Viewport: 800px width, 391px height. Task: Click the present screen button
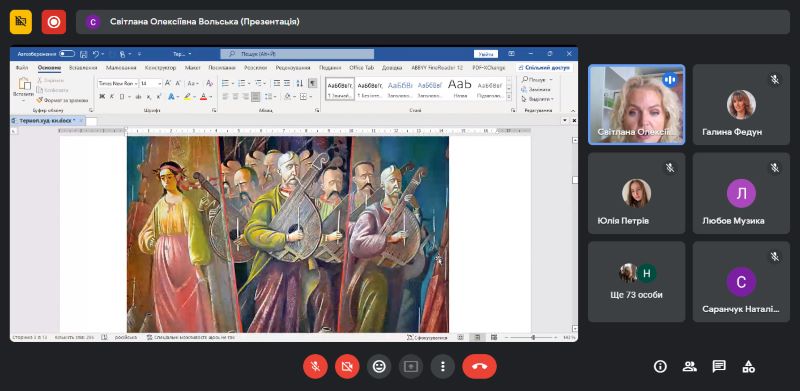[411, 366]
